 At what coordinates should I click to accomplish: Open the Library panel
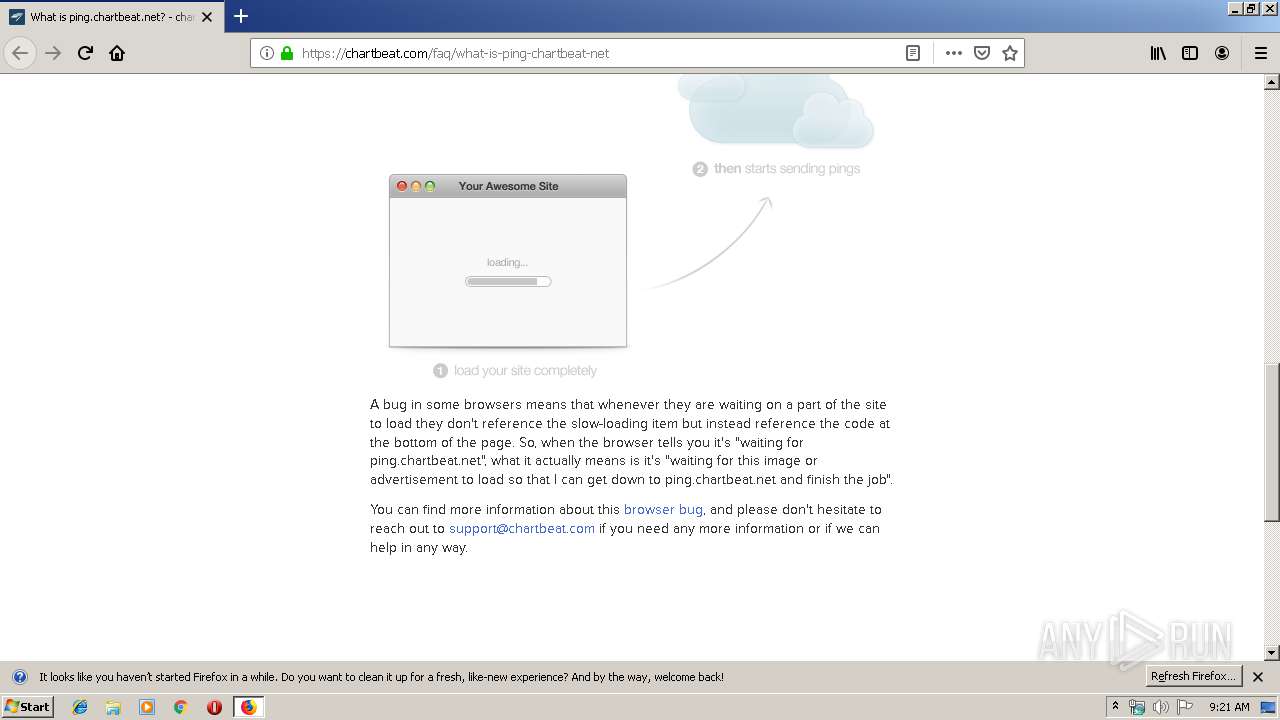coord(1158,53)
